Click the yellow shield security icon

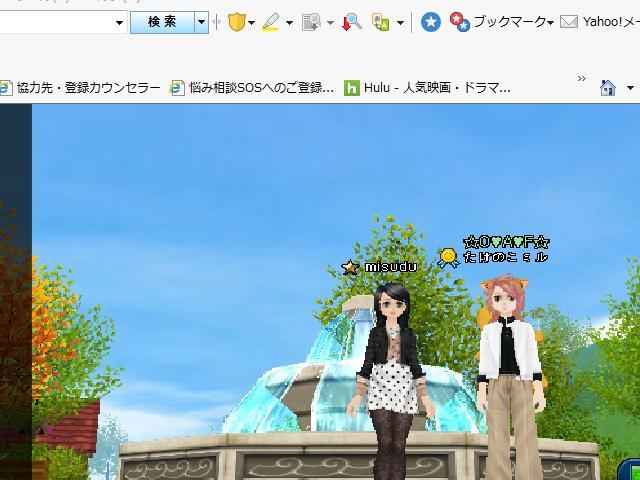pos(236,22)
